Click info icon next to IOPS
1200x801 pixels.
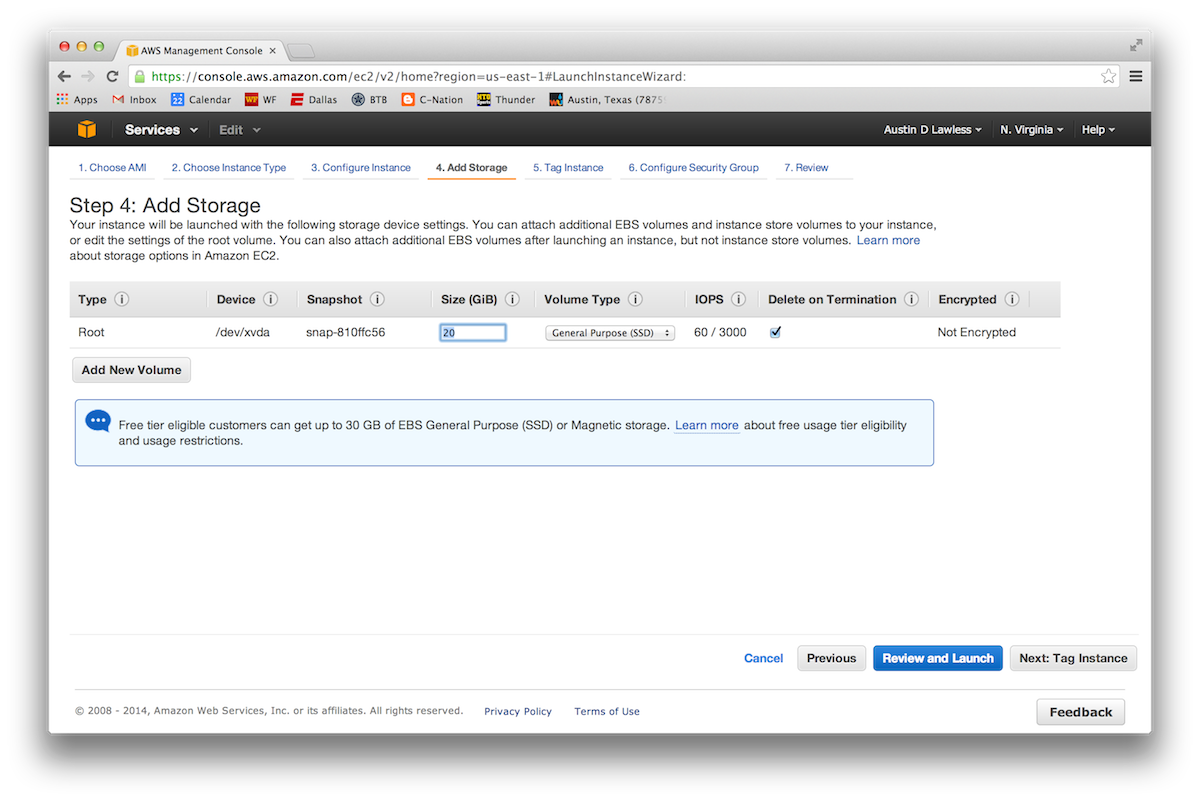(x=739, y=299)
